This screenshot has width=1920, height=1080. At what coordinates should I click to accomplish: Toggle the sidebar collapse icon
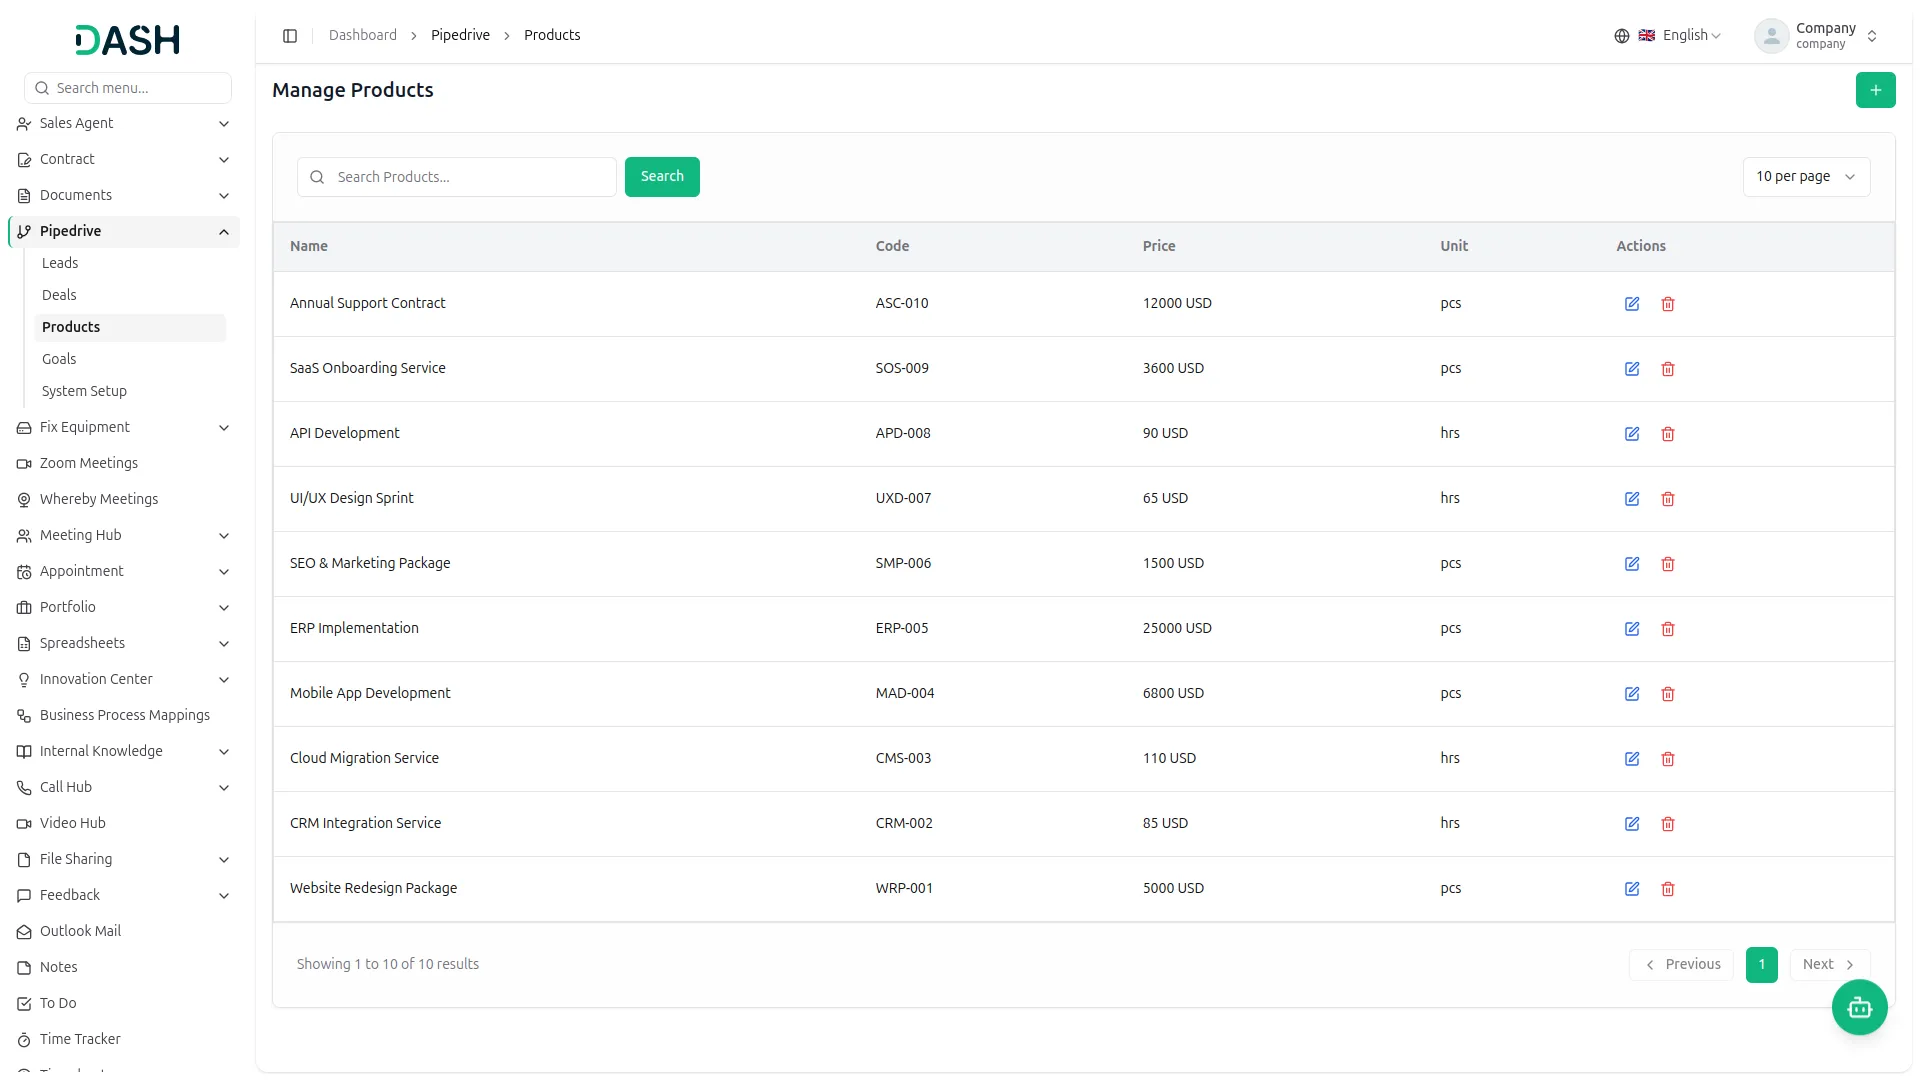pos(290,36)
